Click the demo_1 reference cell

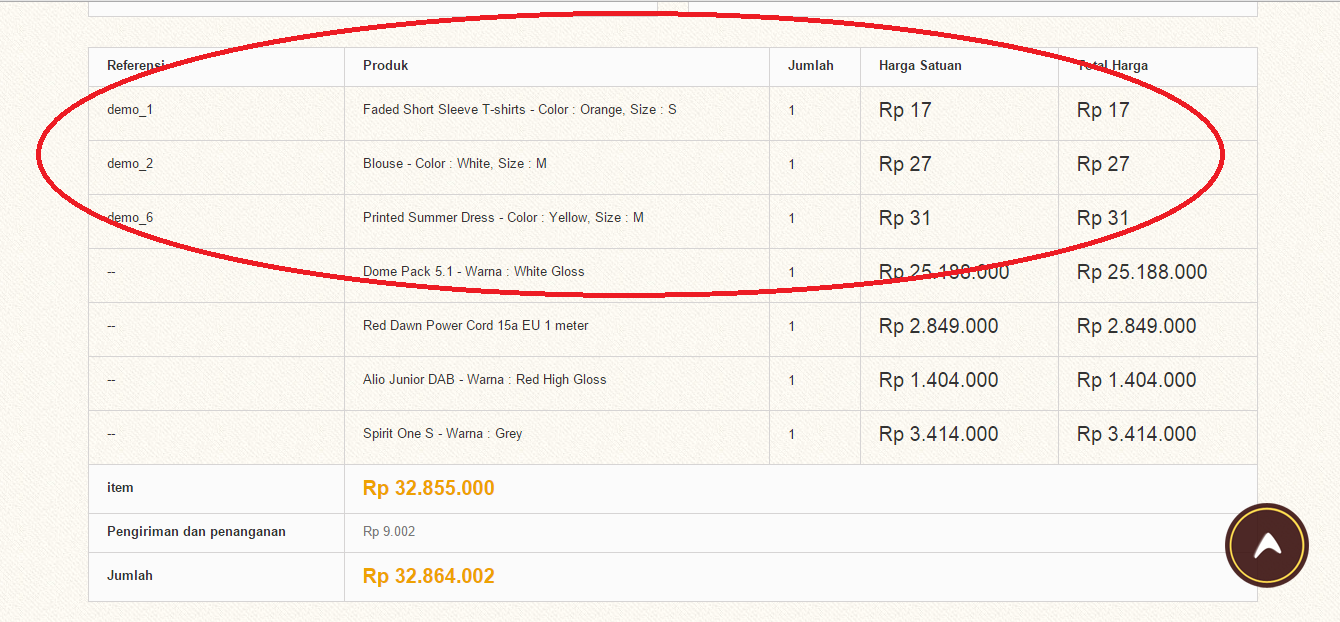point(130,110)
